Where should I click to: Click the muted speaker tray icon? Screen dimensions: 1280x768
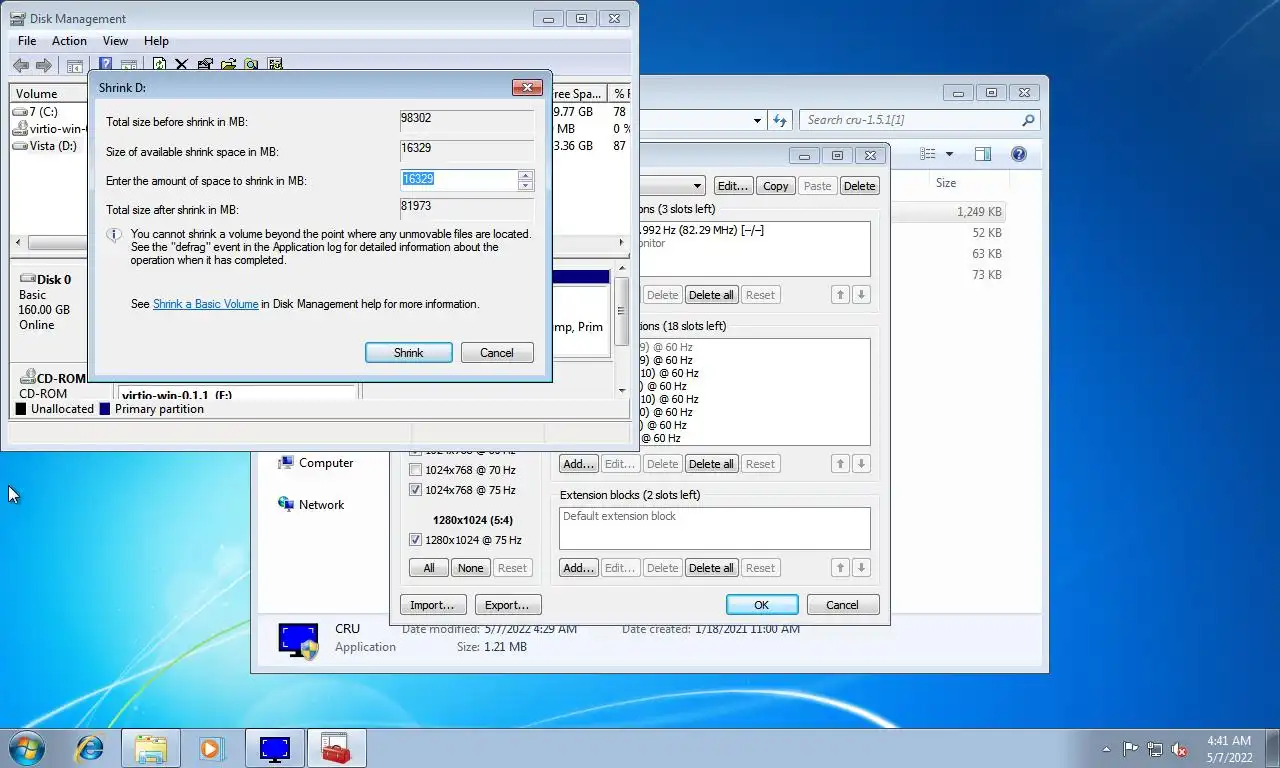(x=1180, y=749)
